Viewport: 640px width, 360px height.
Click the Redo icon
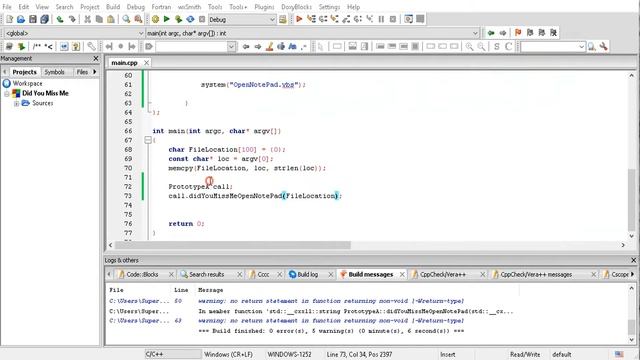72,19
